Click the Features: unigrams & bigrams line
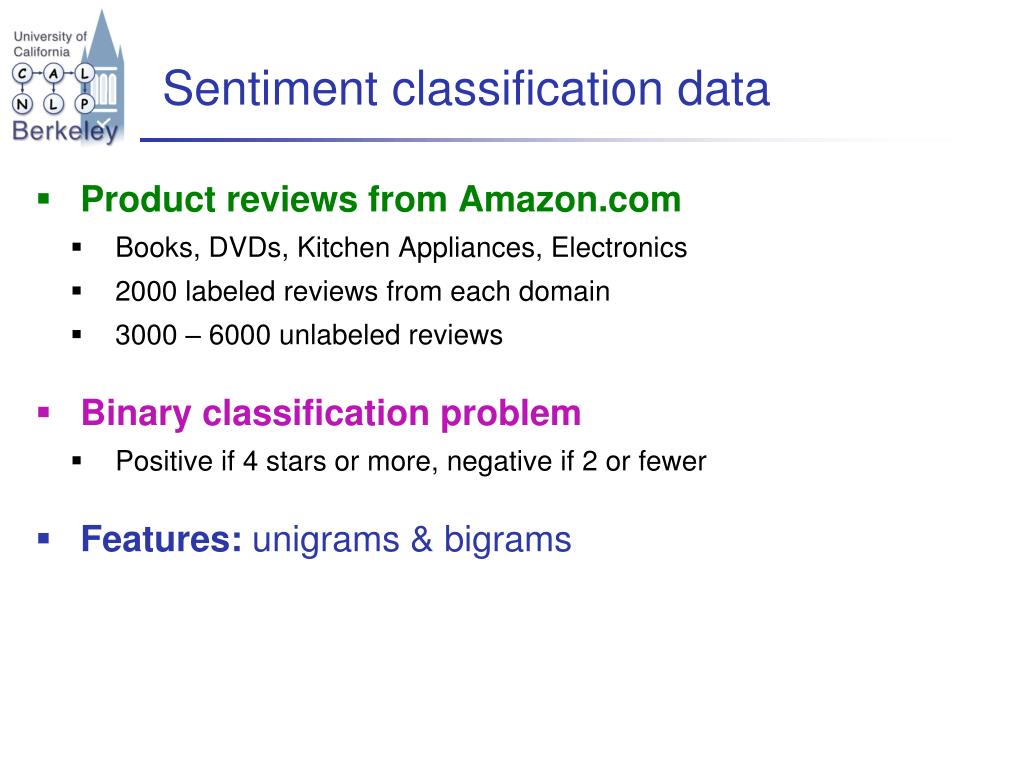Image resolution: width=1024 pixels, height=768 pixels. point(326,540)
